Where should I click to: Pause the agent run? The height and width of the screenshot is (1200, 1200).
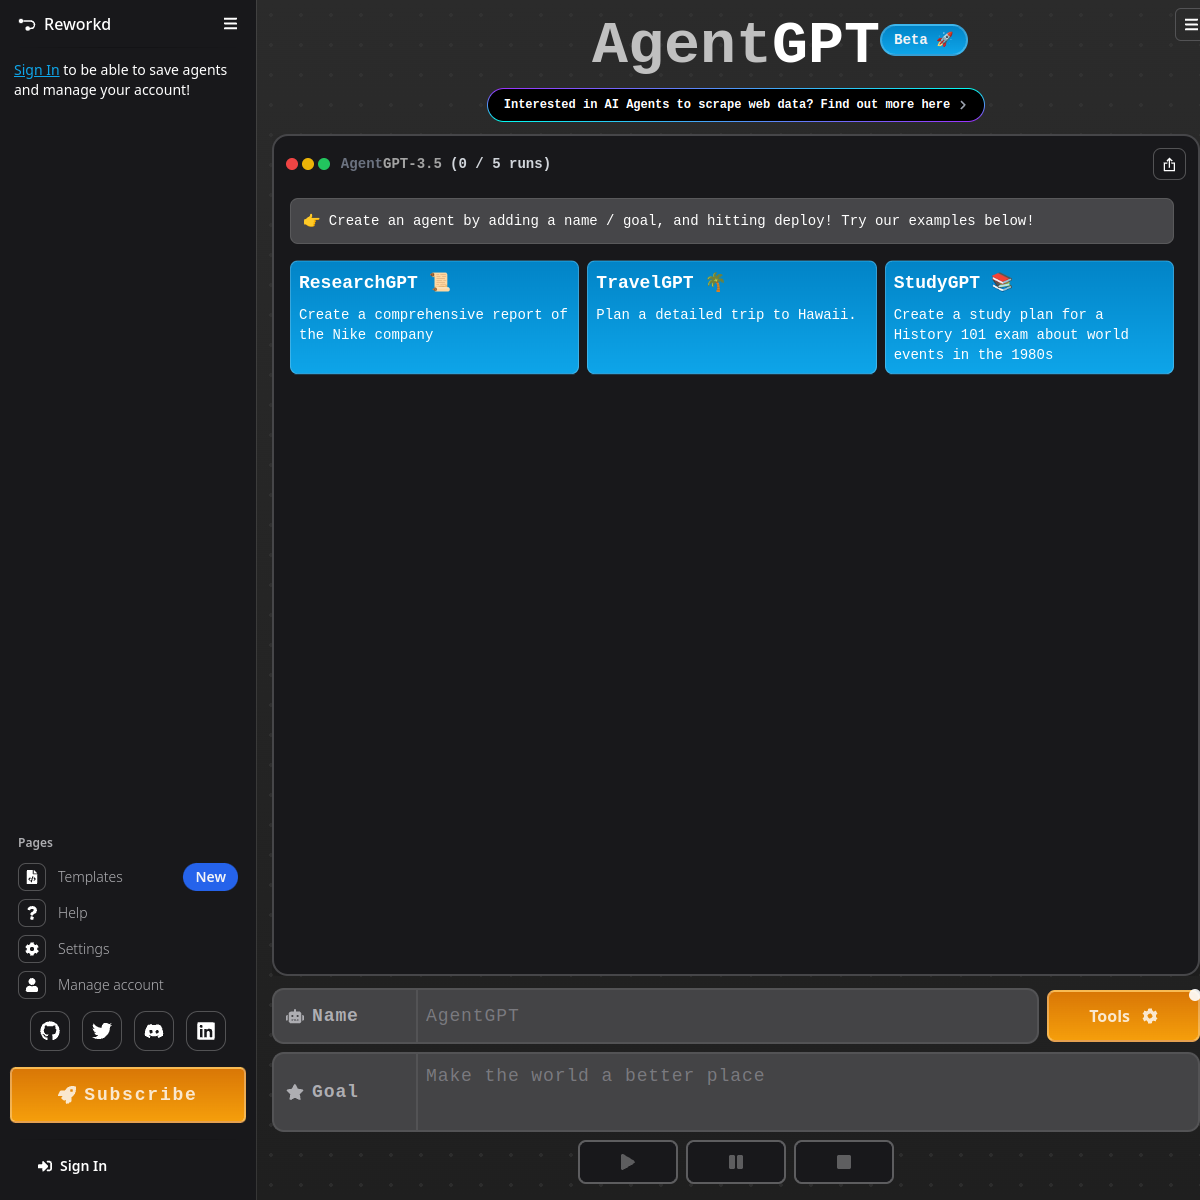coord(735,1161)
